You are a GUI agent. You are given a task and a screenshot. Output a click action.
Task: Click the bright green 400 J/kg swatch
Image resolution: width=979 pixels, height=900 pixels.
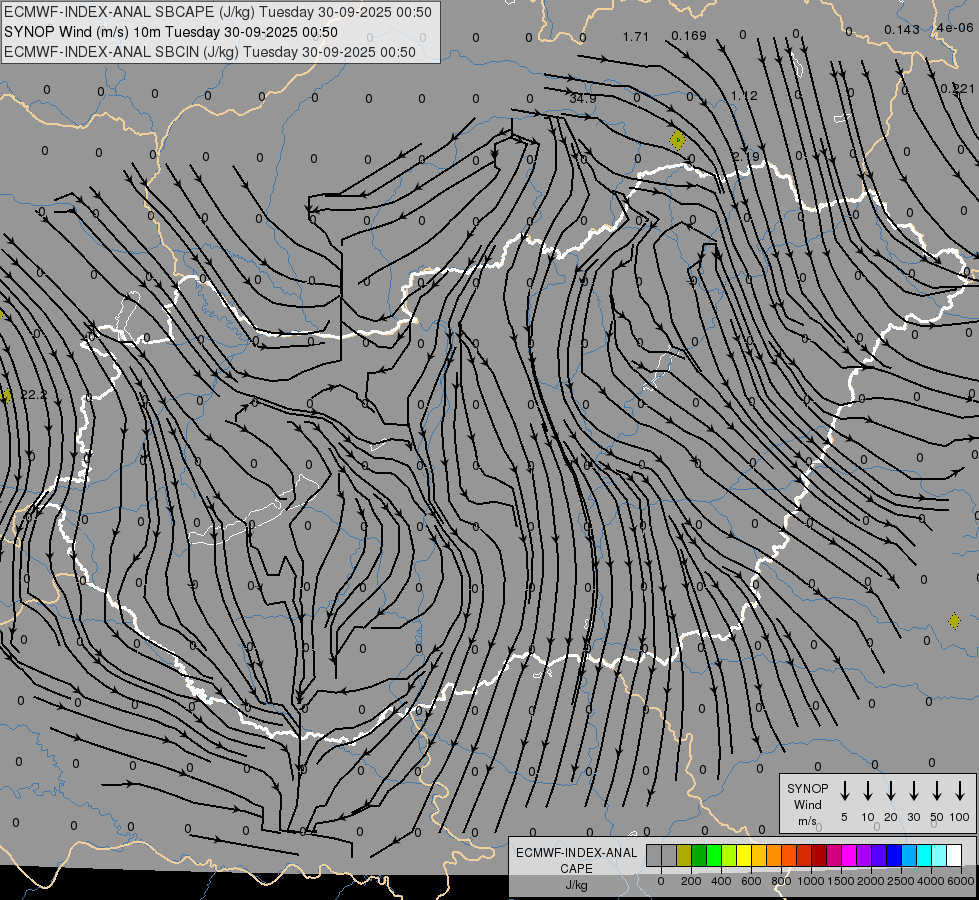click(x=714, y=856)
